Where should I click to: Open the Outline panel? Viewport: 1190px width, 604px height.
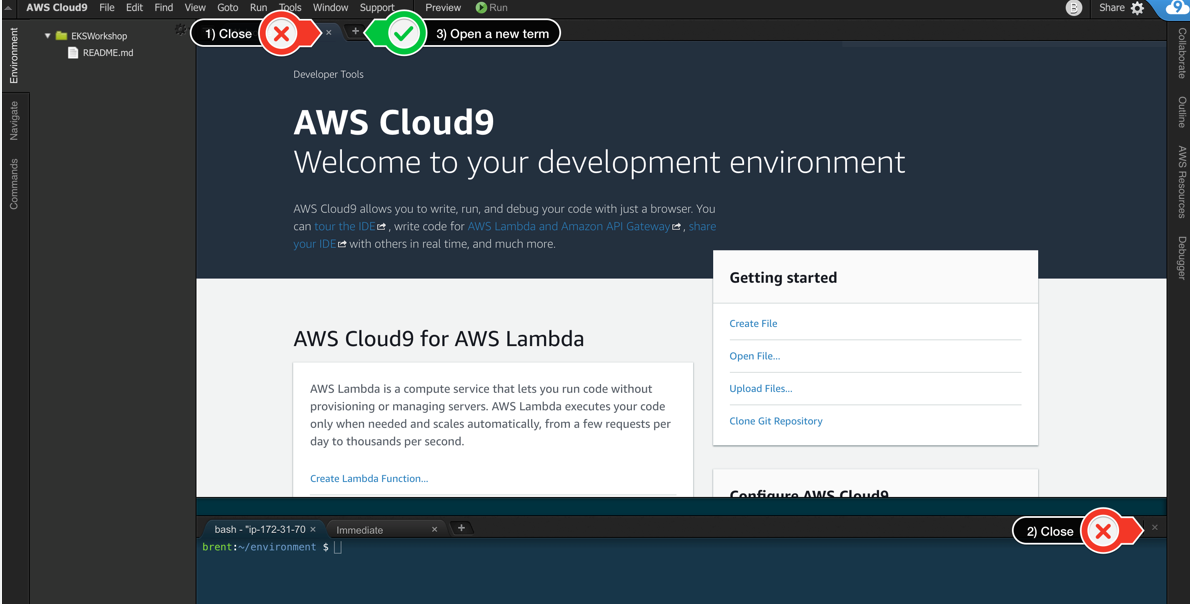[x=1182, y=112]
